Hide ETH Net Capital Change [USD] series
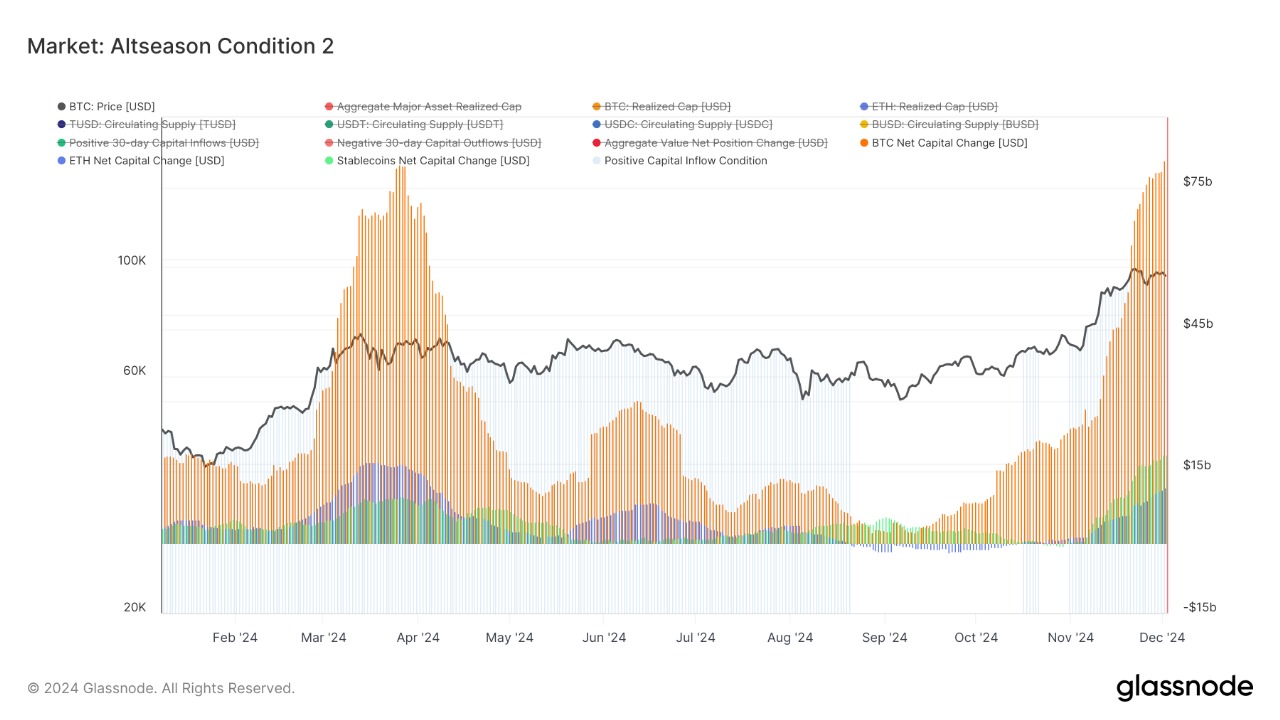The image size is (1280, 720). [x=140, y=160]
